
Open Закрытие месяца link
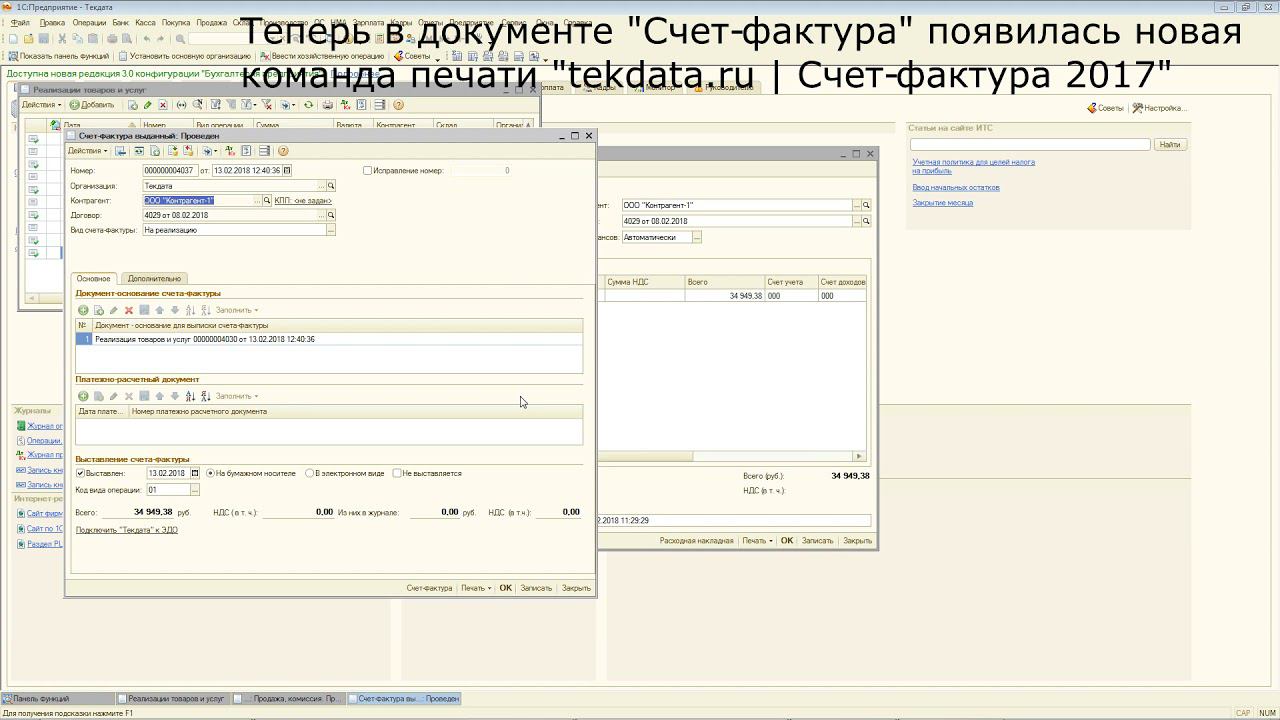[x=942, y=203]
